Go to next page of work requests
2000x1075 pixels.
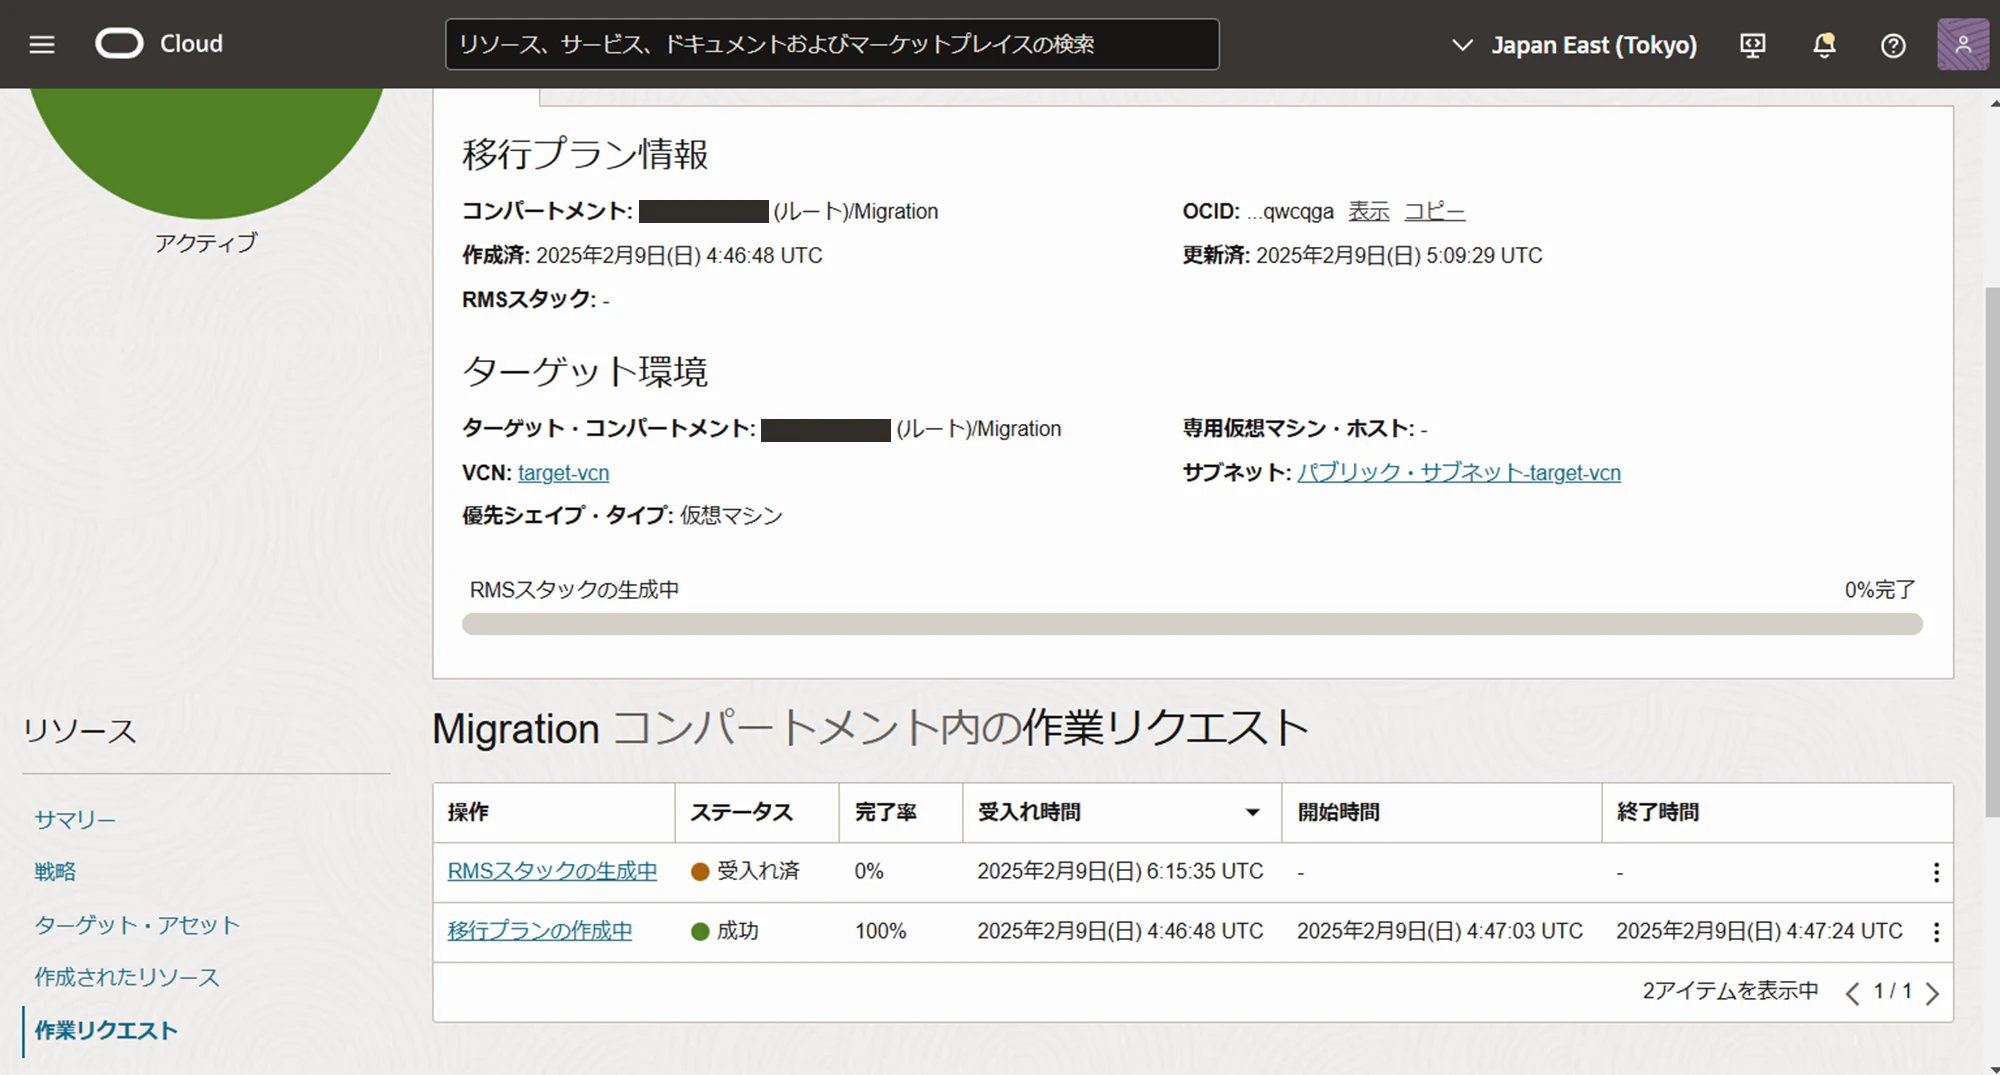click(x=1932, y=993)
